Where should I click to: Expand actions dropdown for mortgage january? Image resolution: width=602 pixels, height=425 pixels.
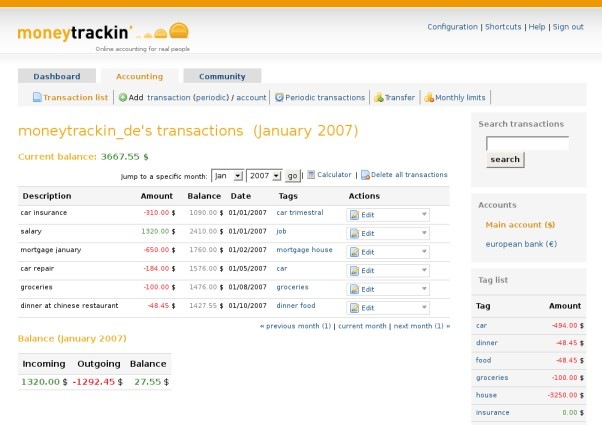424,251
